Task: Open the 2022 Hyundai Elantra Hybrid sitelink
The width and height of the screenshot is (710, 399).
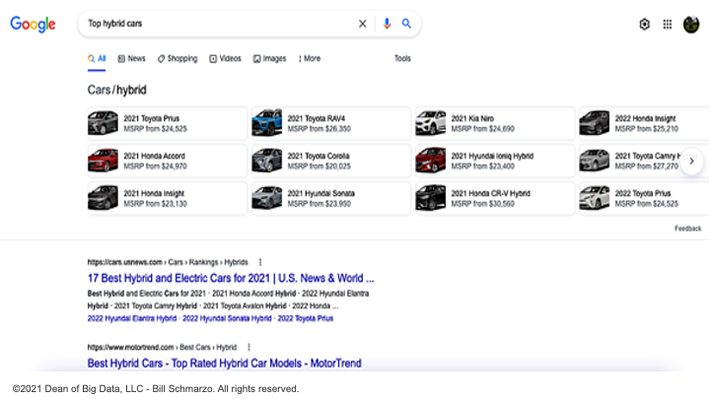Action: tap(132, 318)
